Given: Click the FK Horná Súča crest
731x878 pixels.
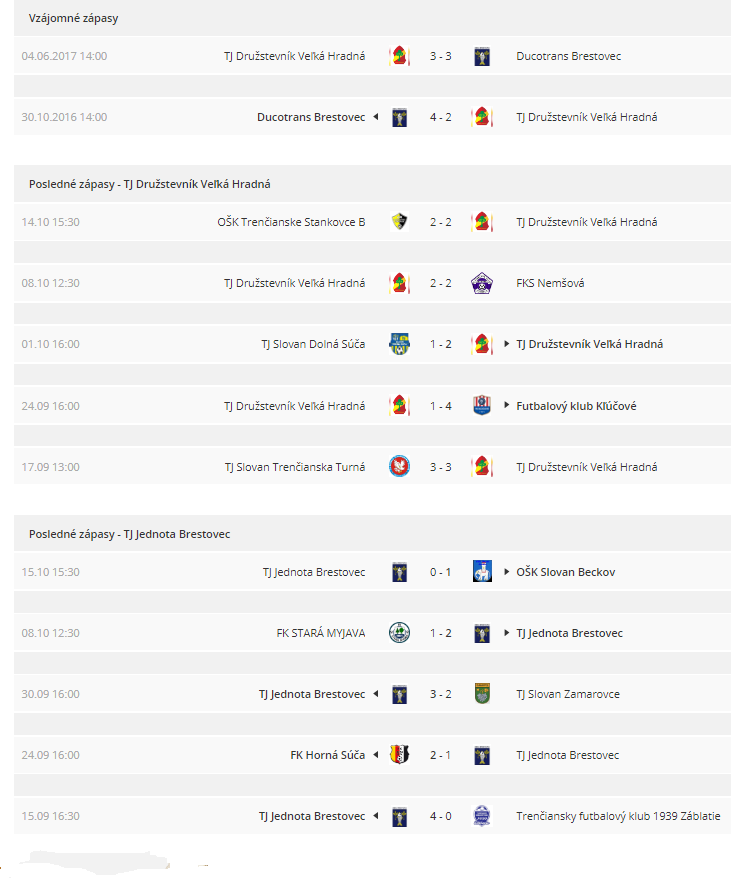Looking at the screenshot, I should click(399, 755).
